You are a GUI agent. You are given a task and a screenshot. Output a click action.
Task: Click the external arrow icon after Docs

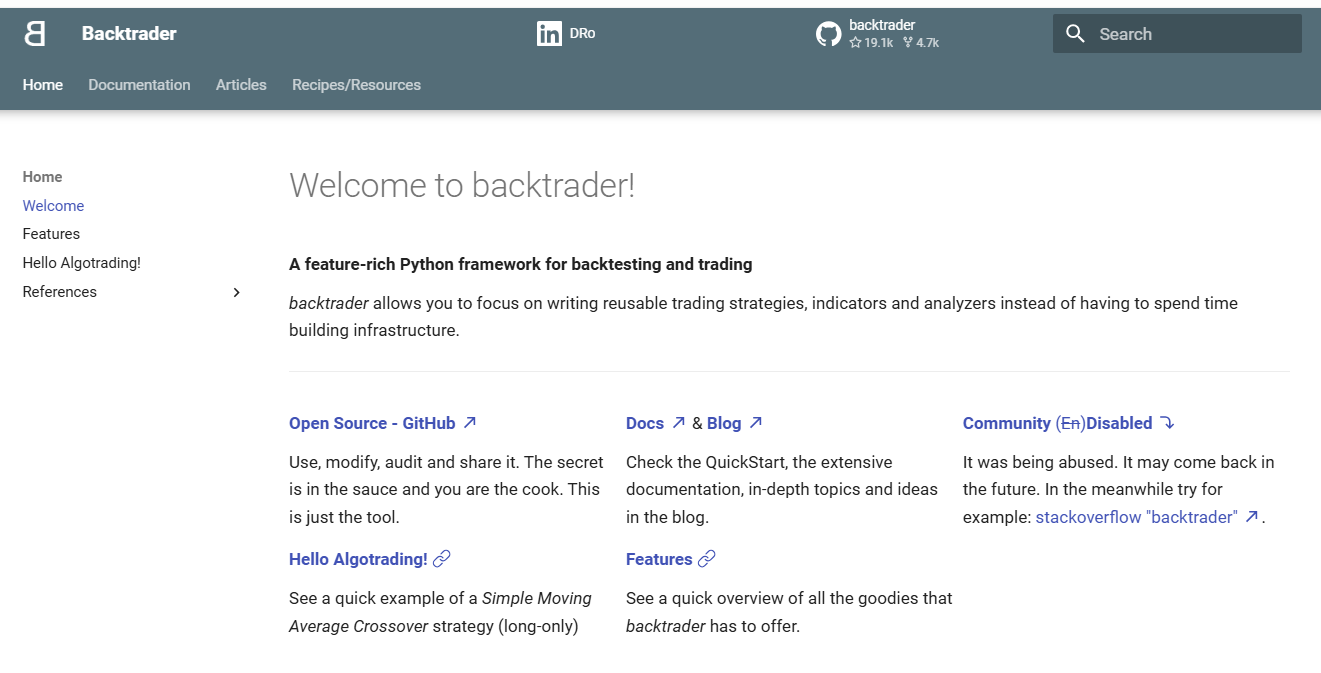click(678, 422)
